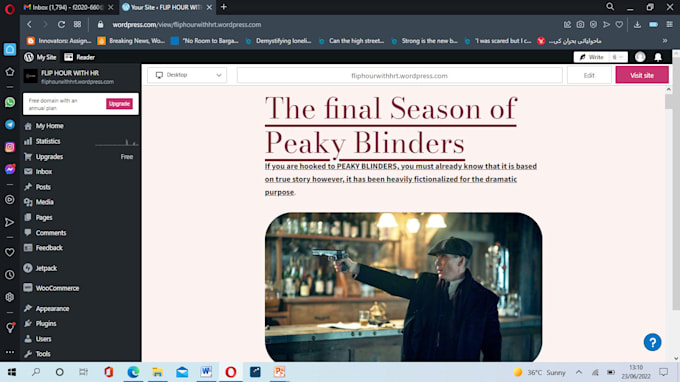Open Opera sidebar settings gear icon
680x382 pixels.
[10, 297]
